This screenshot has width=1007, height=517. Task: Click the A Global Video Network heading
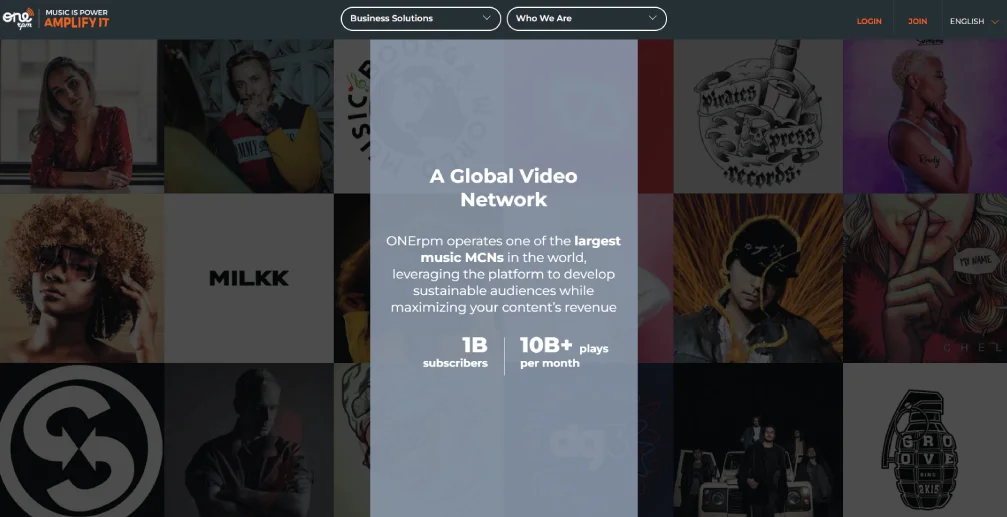504,188
